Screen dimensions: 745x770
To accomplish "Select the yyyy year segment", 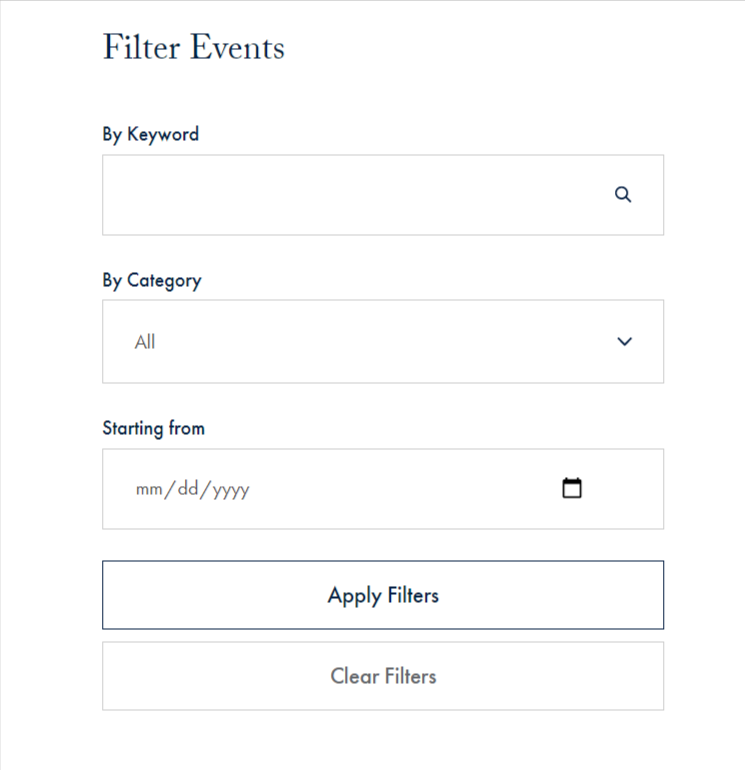I will coord(231,491).
